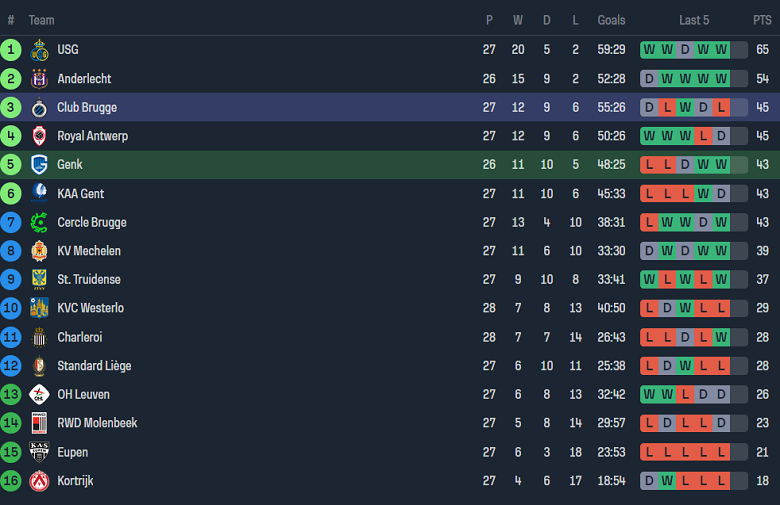
Task: Select the Club Brugge team logo
Action: [40, 108]
